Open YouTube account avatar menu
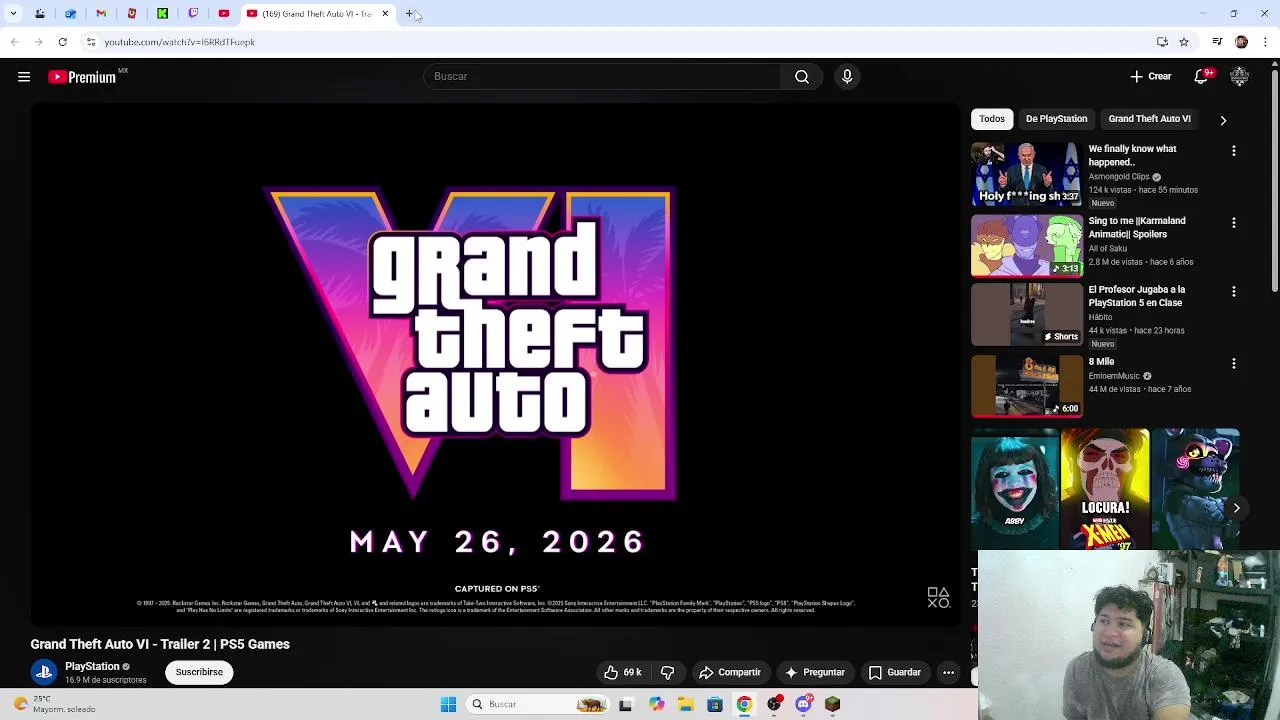Image resolution: width=1280 pixels, height=720 pixels. (x=1239, y=77)
